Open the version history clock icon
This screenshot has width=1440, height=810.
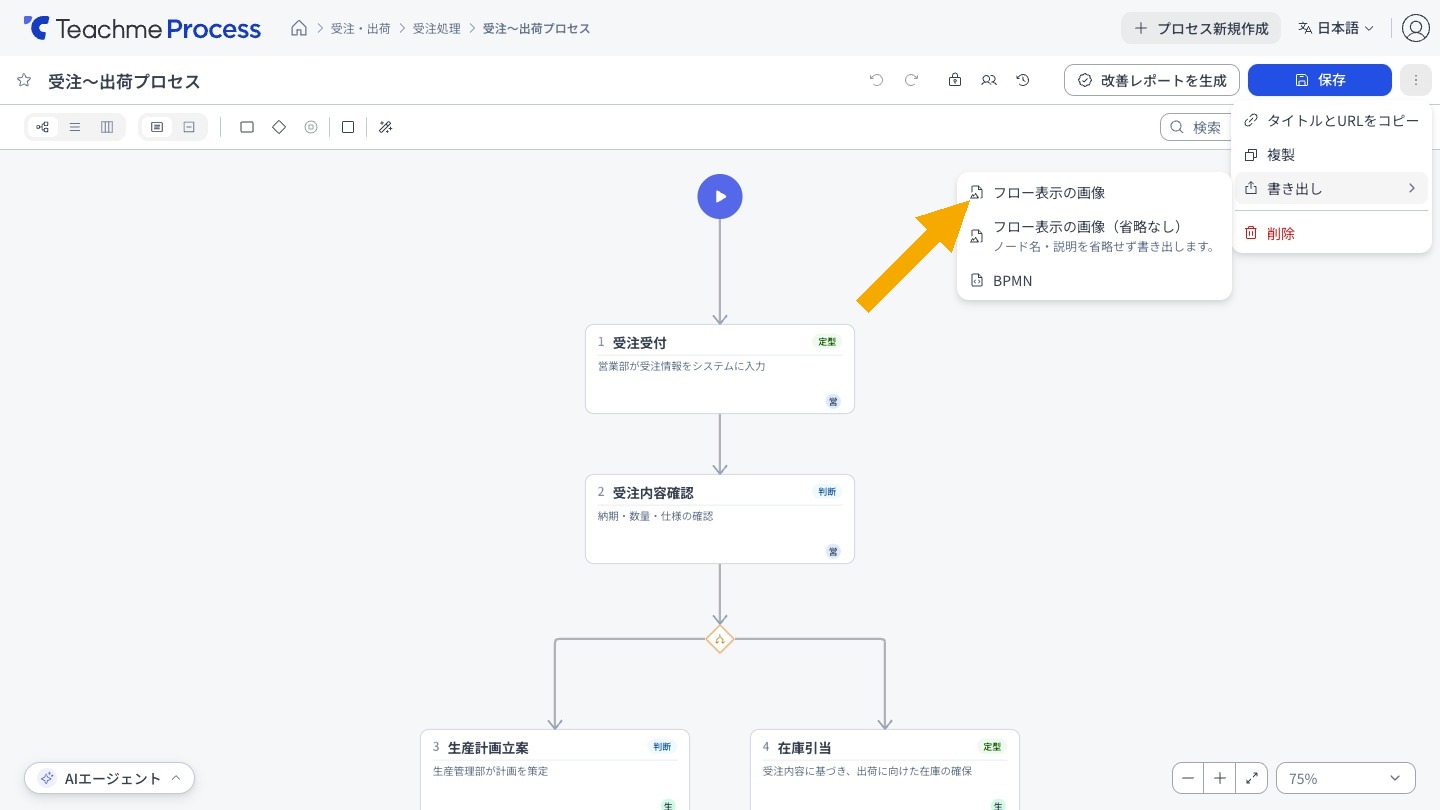(x=1023, y=80)
